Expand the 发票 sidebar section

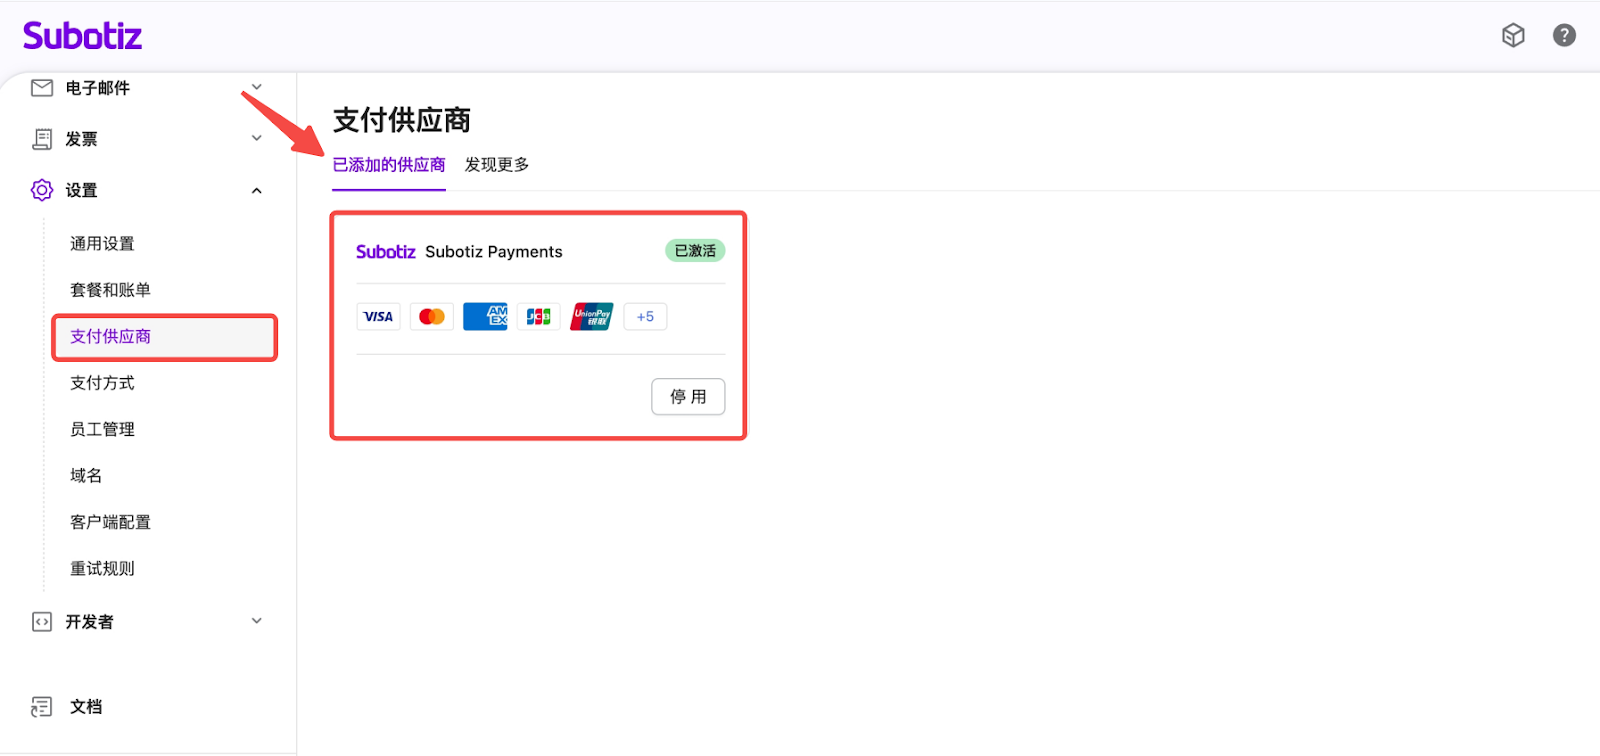coord(257,139)
